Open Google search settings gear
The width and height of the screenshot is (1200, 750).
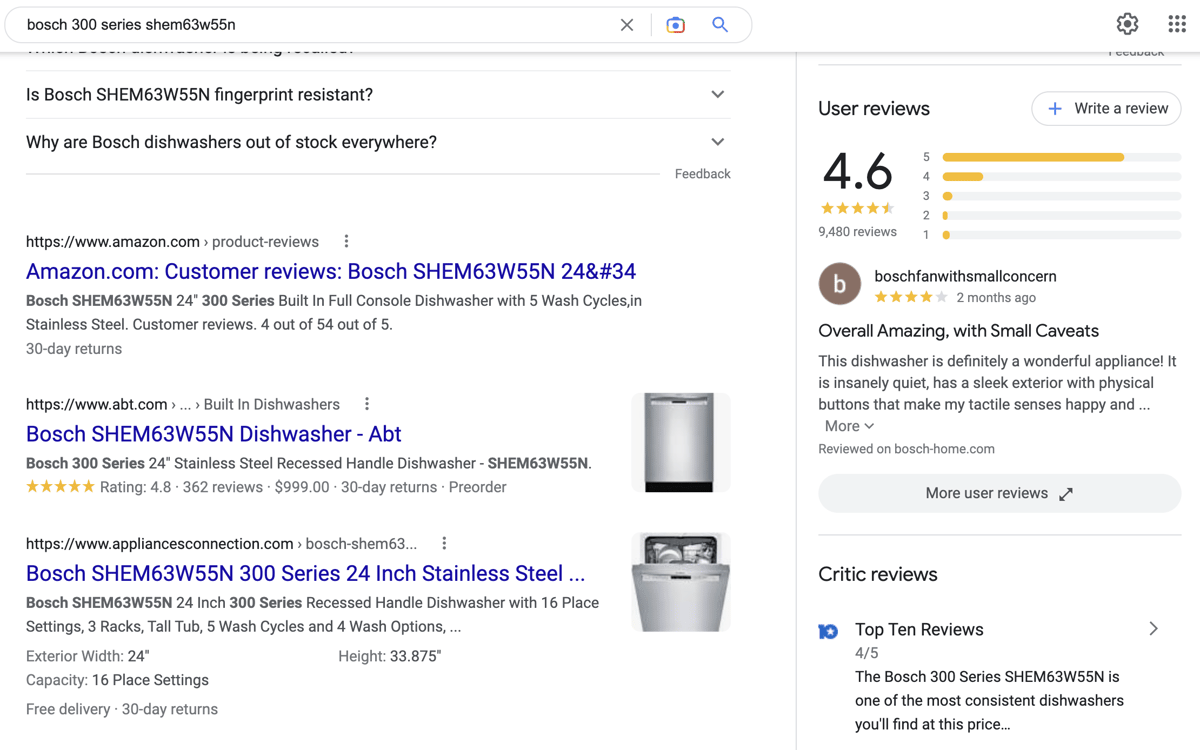[x=1127, y=23]
